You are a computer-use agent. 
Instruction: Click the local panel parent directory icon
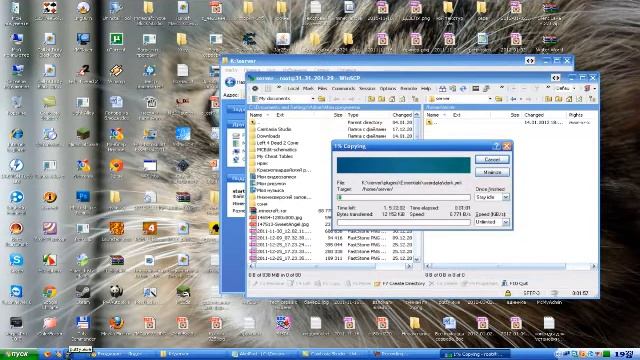point(371,99)
